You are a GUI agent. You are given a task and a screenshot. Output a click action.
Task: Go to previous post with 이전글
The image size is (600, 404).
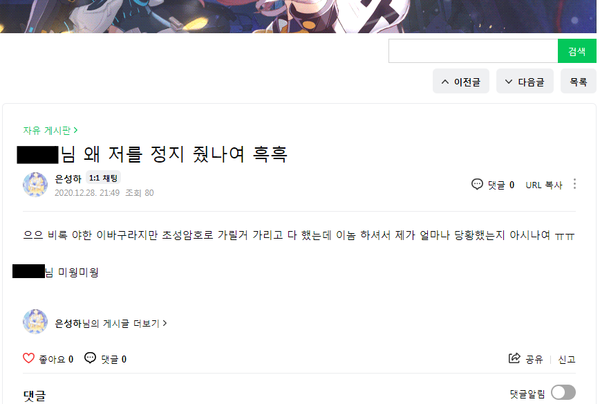pos(461,81)
